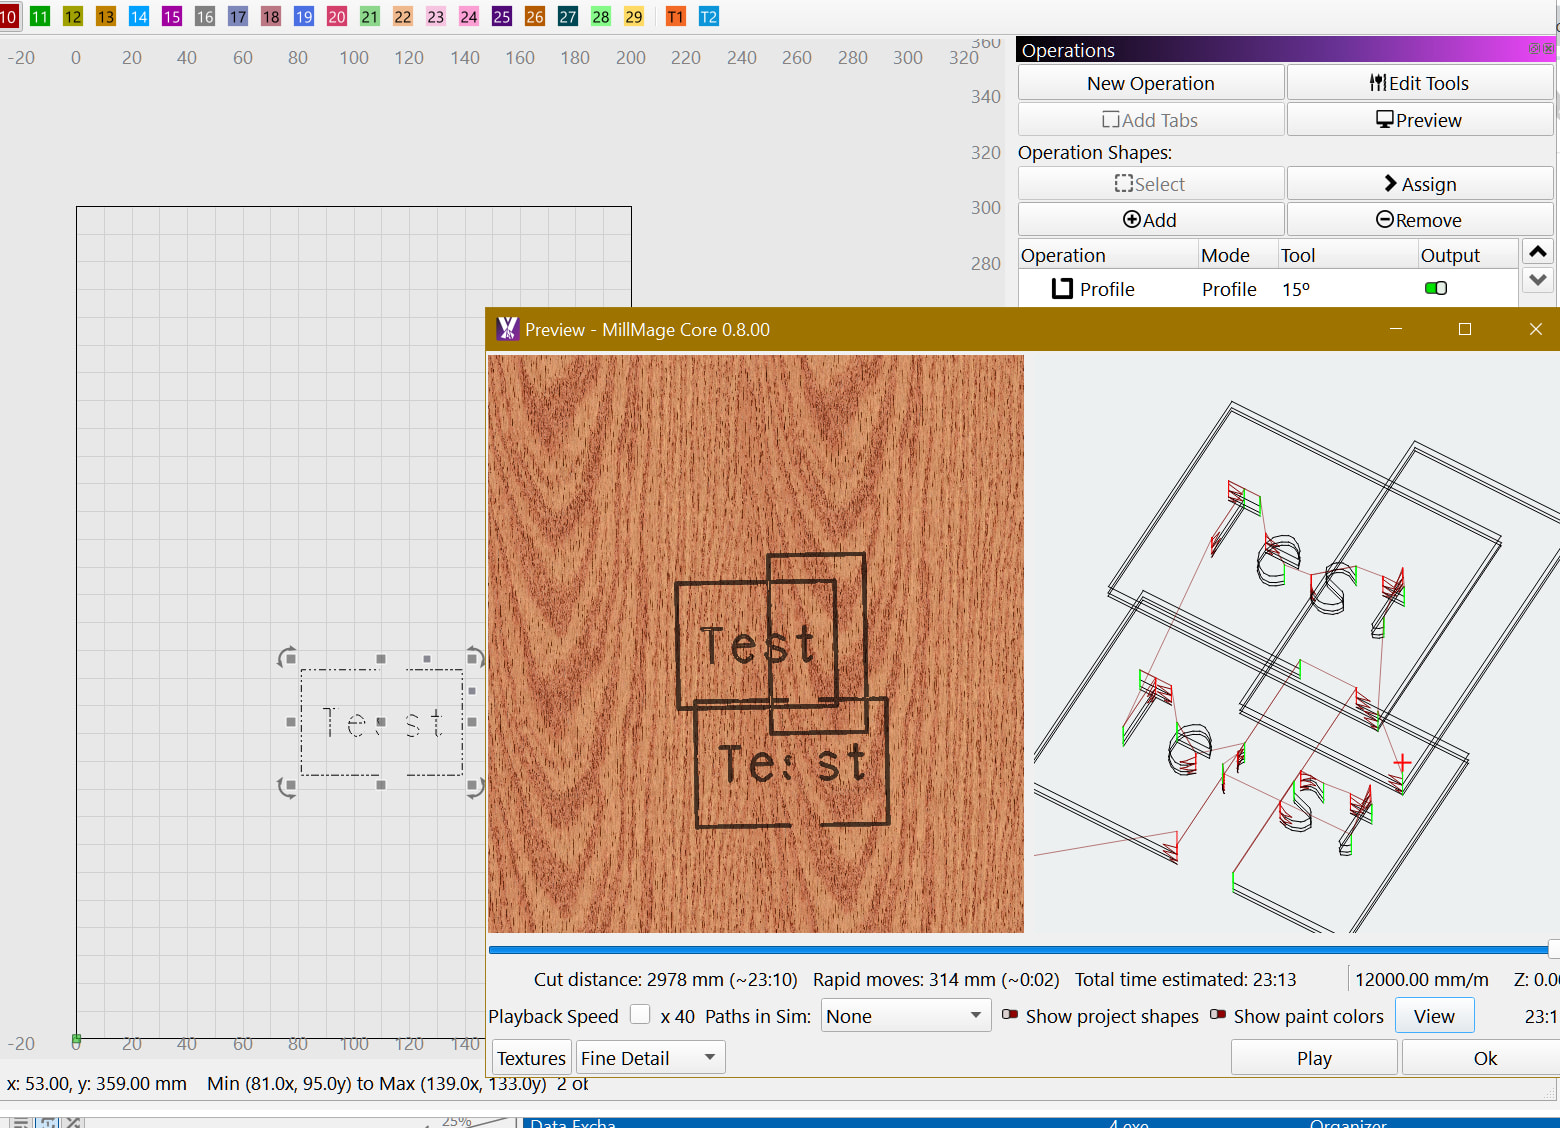Viewport: 1560px width, 1128px height.
Task: Move operation up with arrow
Action: 1538,252
